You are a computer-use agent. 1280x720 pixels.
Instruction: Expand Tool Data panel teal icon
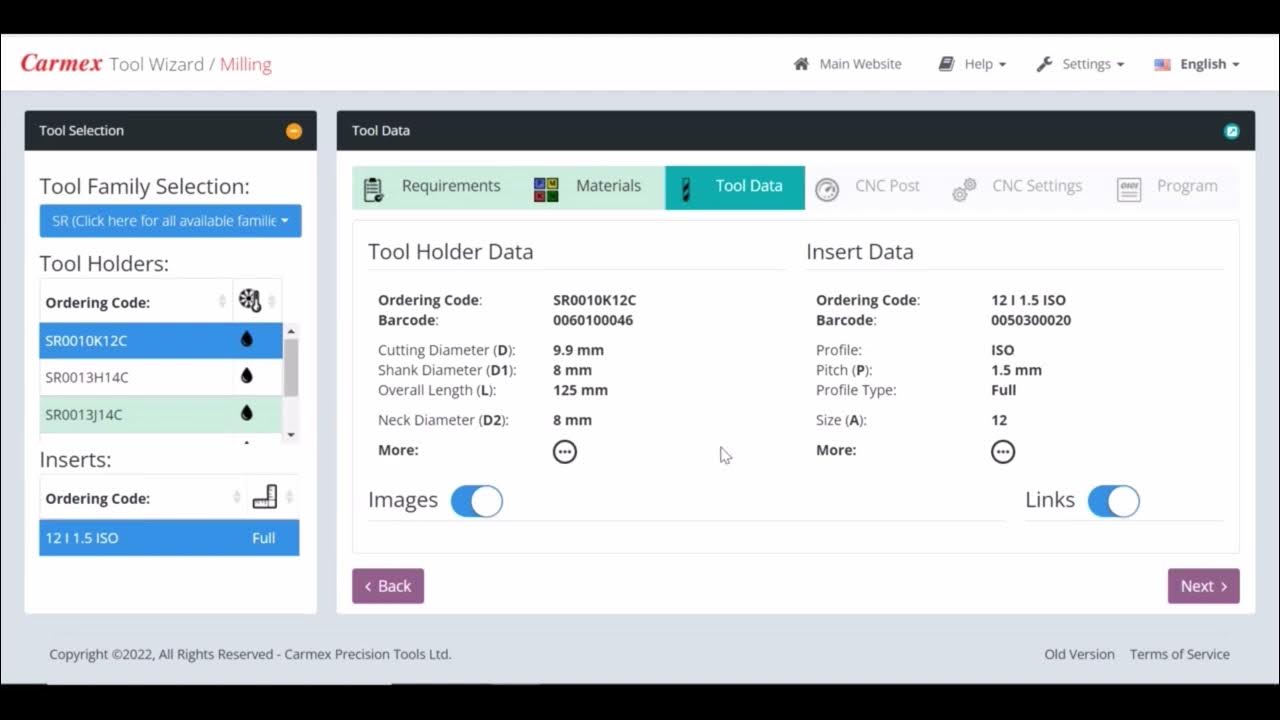click(x=1232, y=131)
